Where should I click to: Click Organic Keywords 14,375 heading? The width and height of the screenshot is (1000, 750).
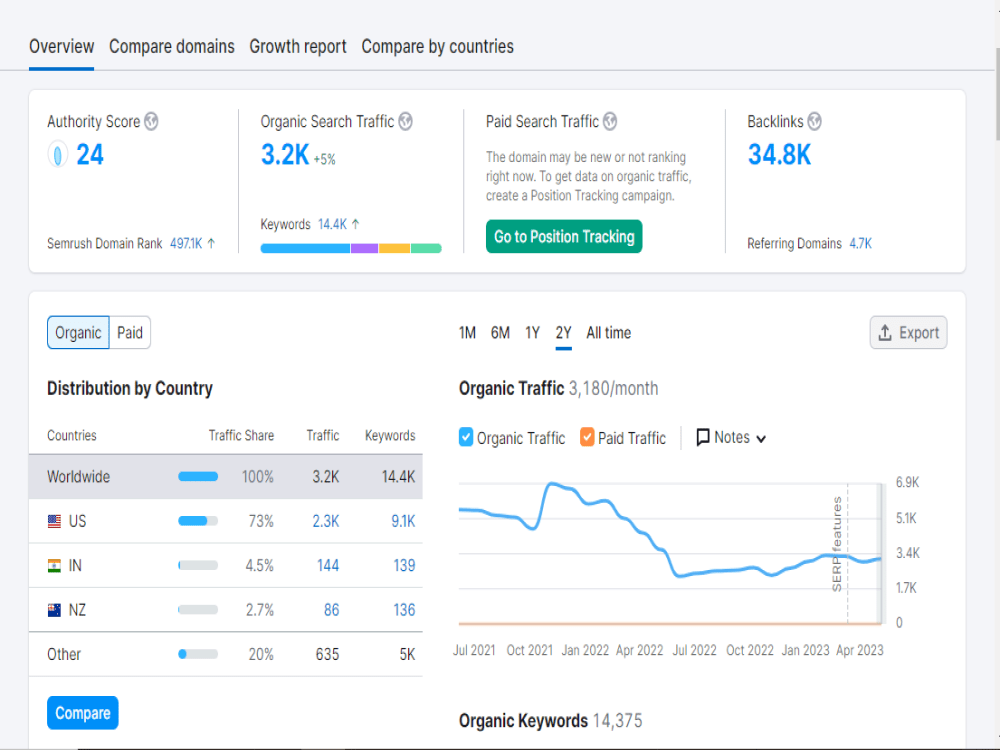tap(550, 721)
